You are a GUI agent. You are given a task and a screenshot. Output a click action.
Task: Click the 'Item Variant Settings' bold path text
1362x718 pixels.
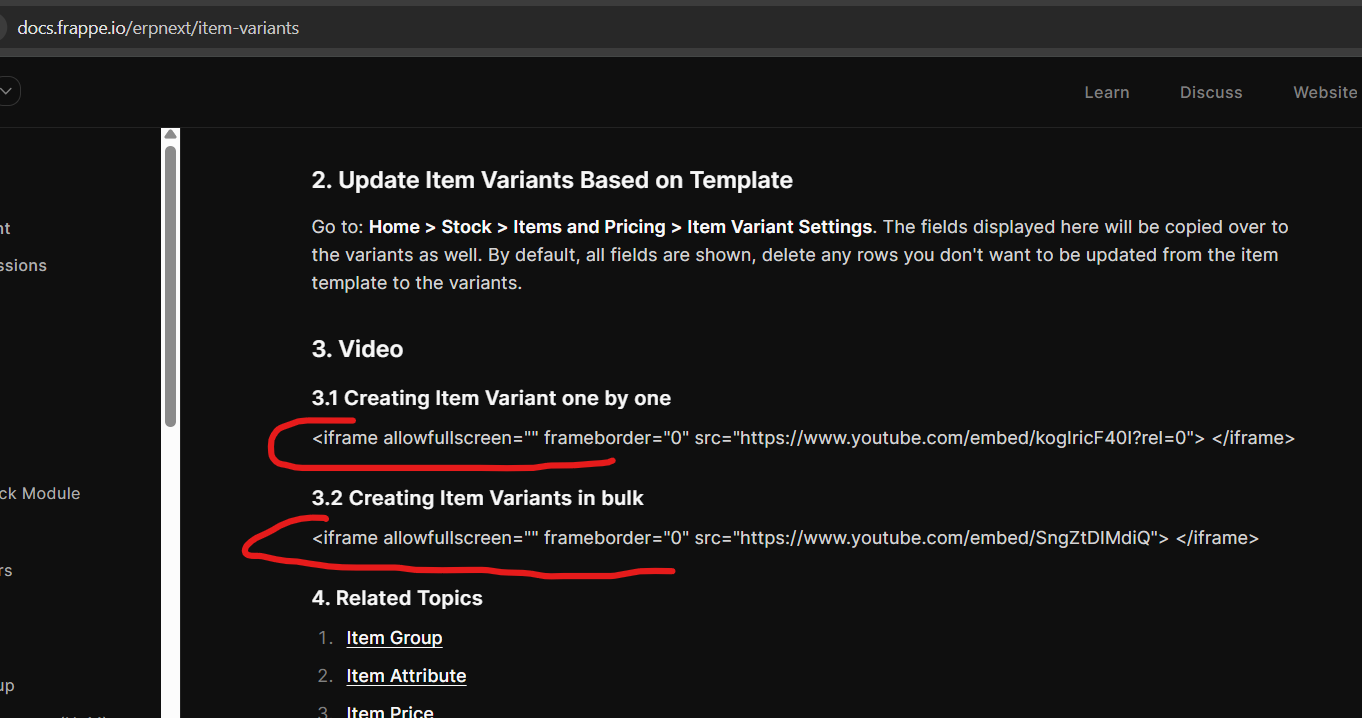coord(779,227)
